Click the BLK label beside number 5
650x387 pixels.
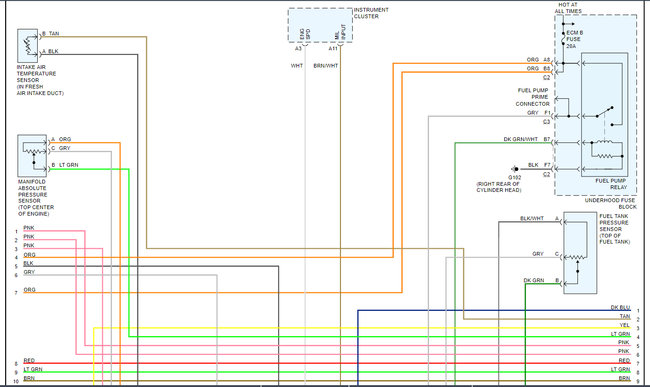tap(29, 263)
